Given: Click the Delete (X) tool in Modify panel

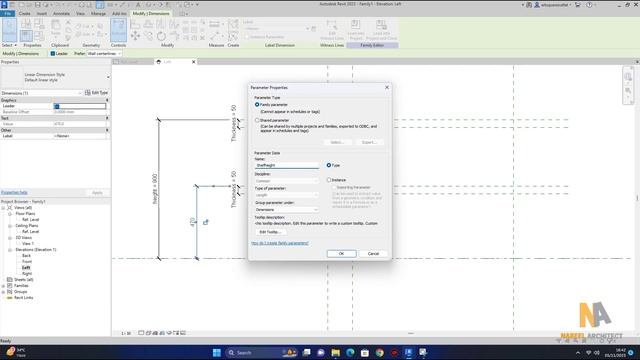Looking at the screenshot, I should click(202, 38).
